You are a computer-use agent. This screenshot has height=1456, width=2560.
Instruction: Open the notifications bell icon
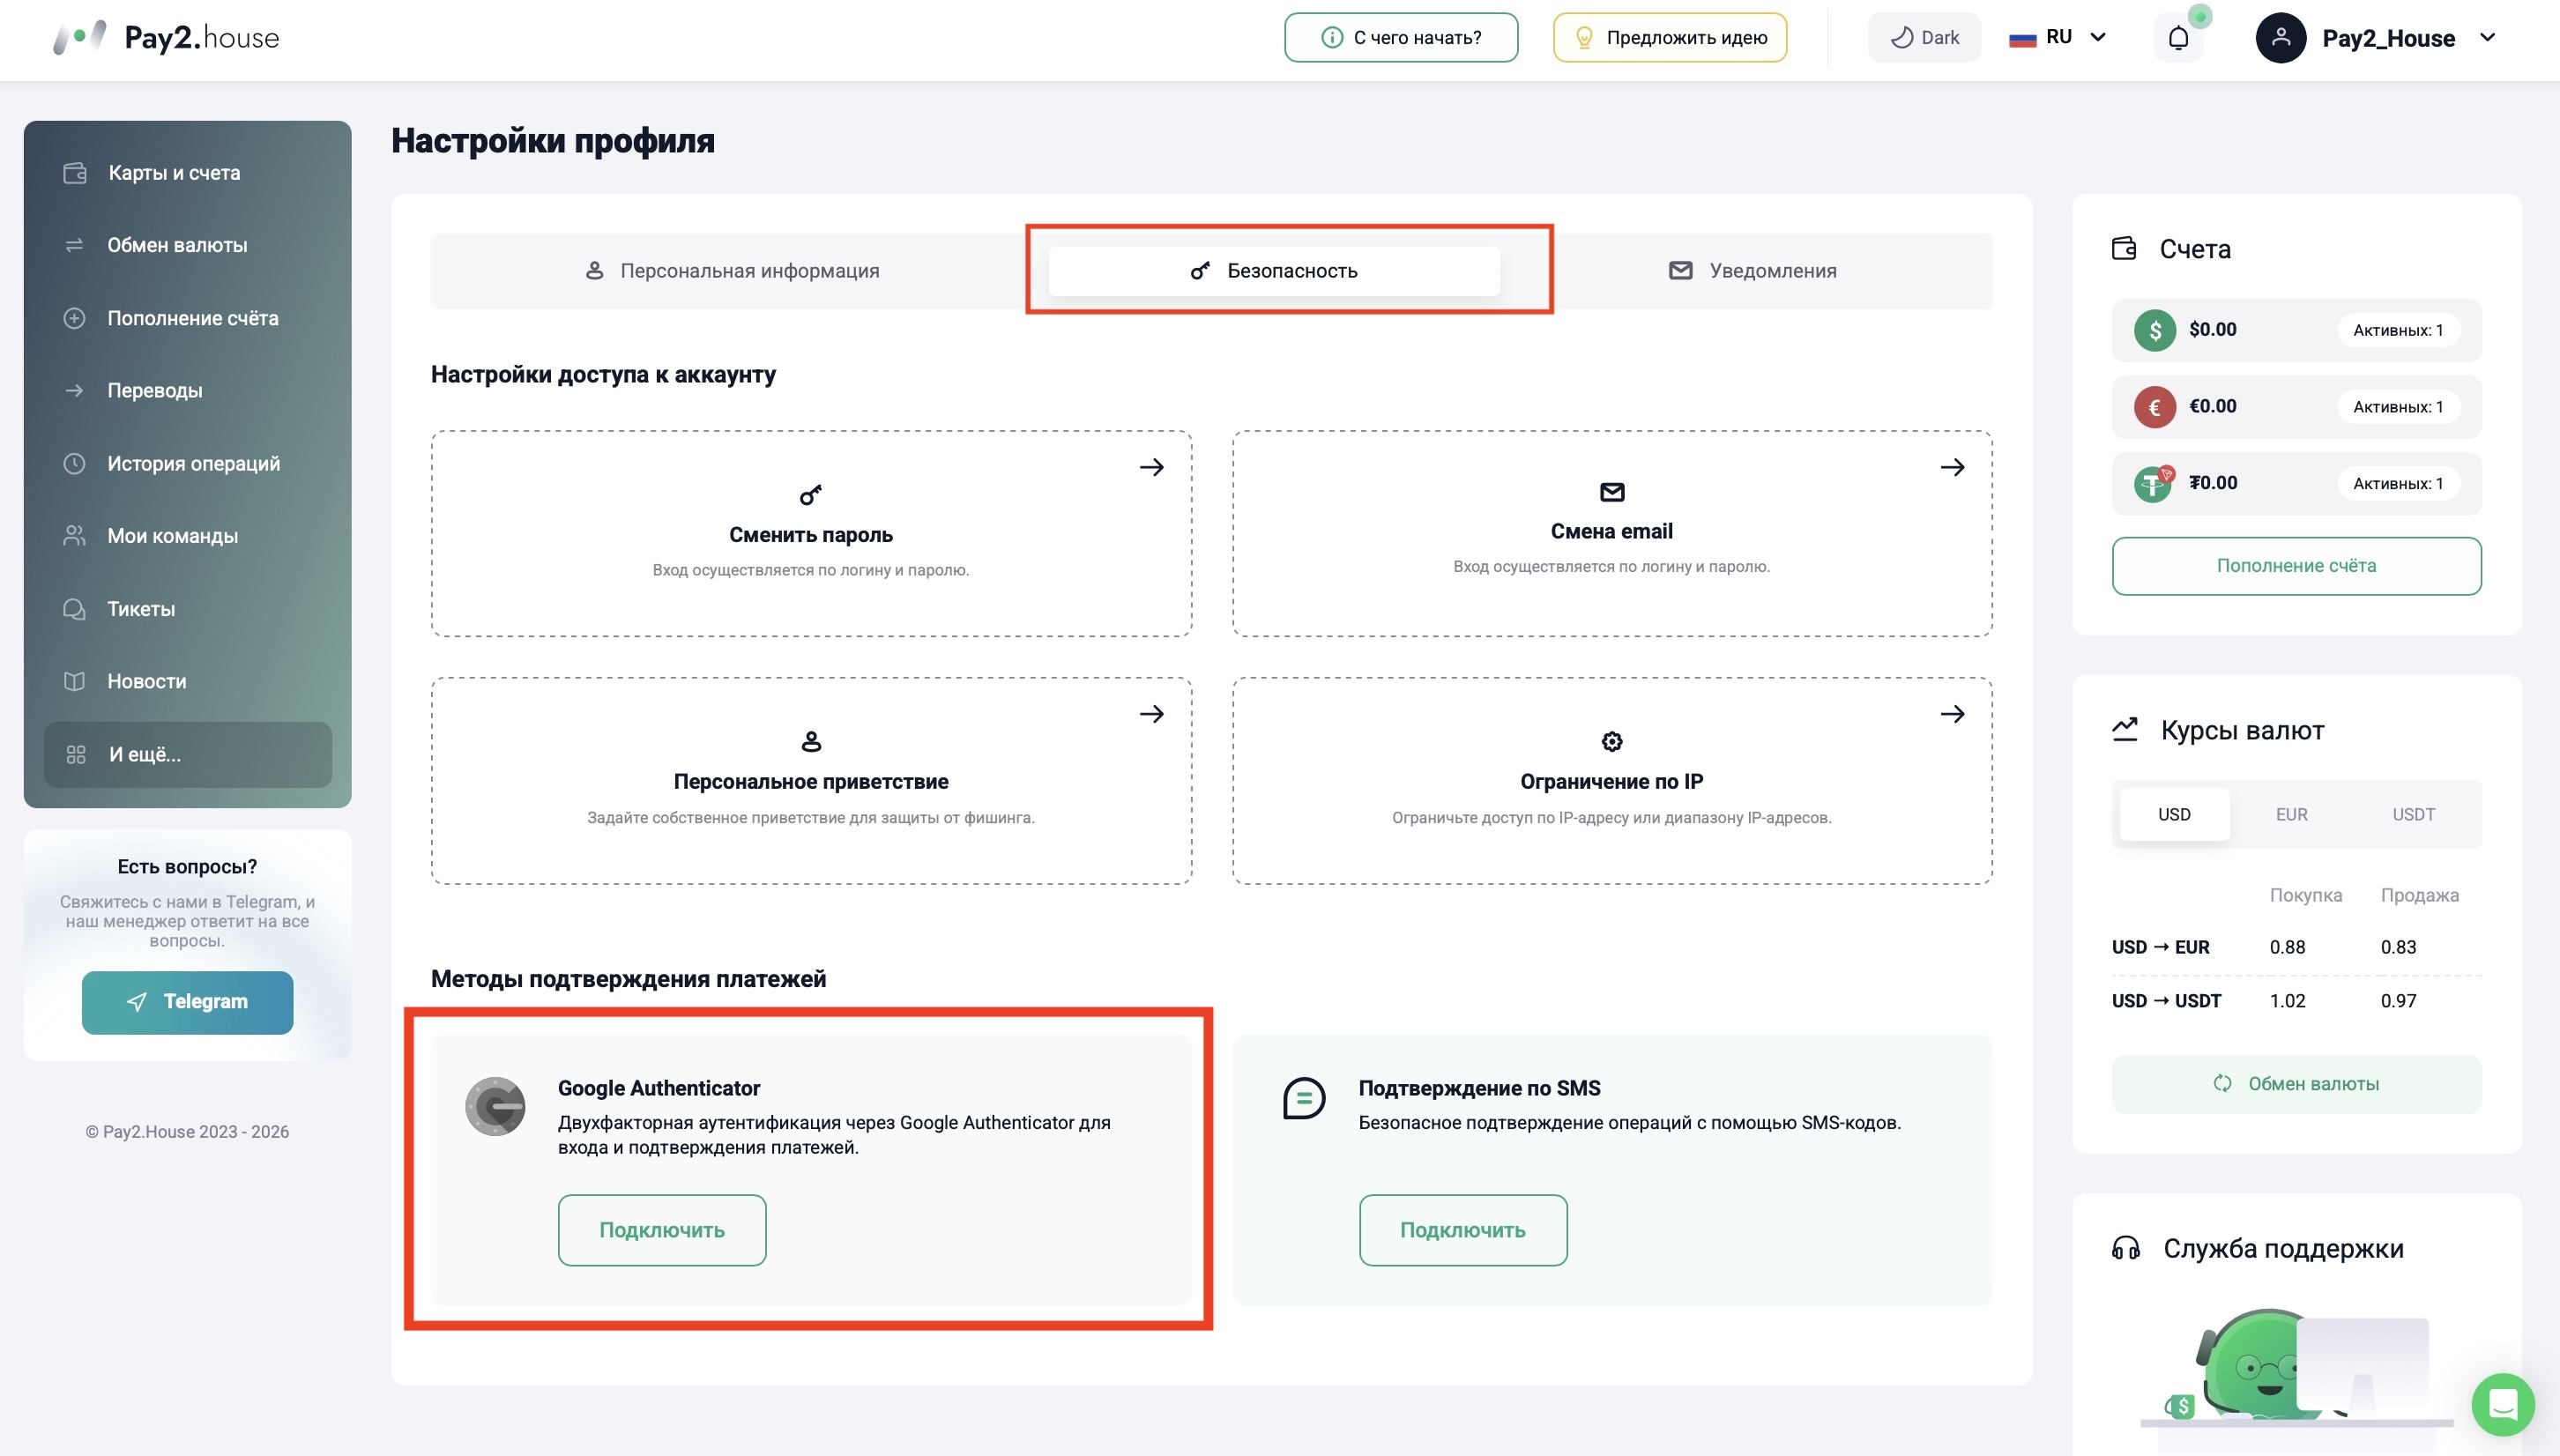[x=2178, y=38]
